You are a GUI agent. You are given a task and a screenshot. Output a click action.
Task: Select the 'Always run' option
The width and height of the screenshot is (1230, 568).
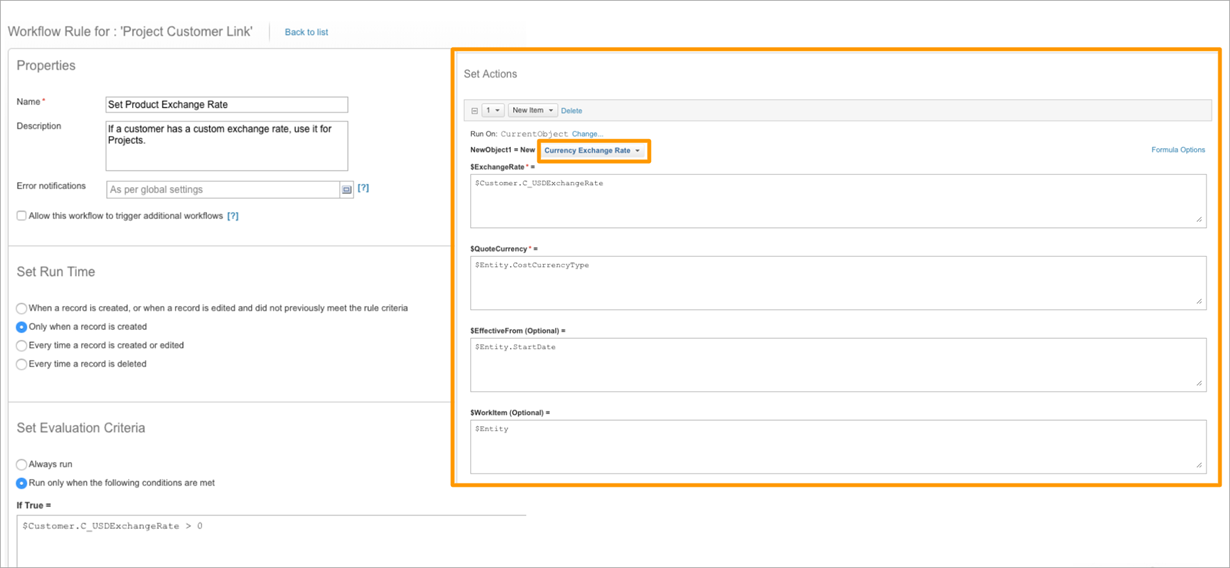point(21,465)
